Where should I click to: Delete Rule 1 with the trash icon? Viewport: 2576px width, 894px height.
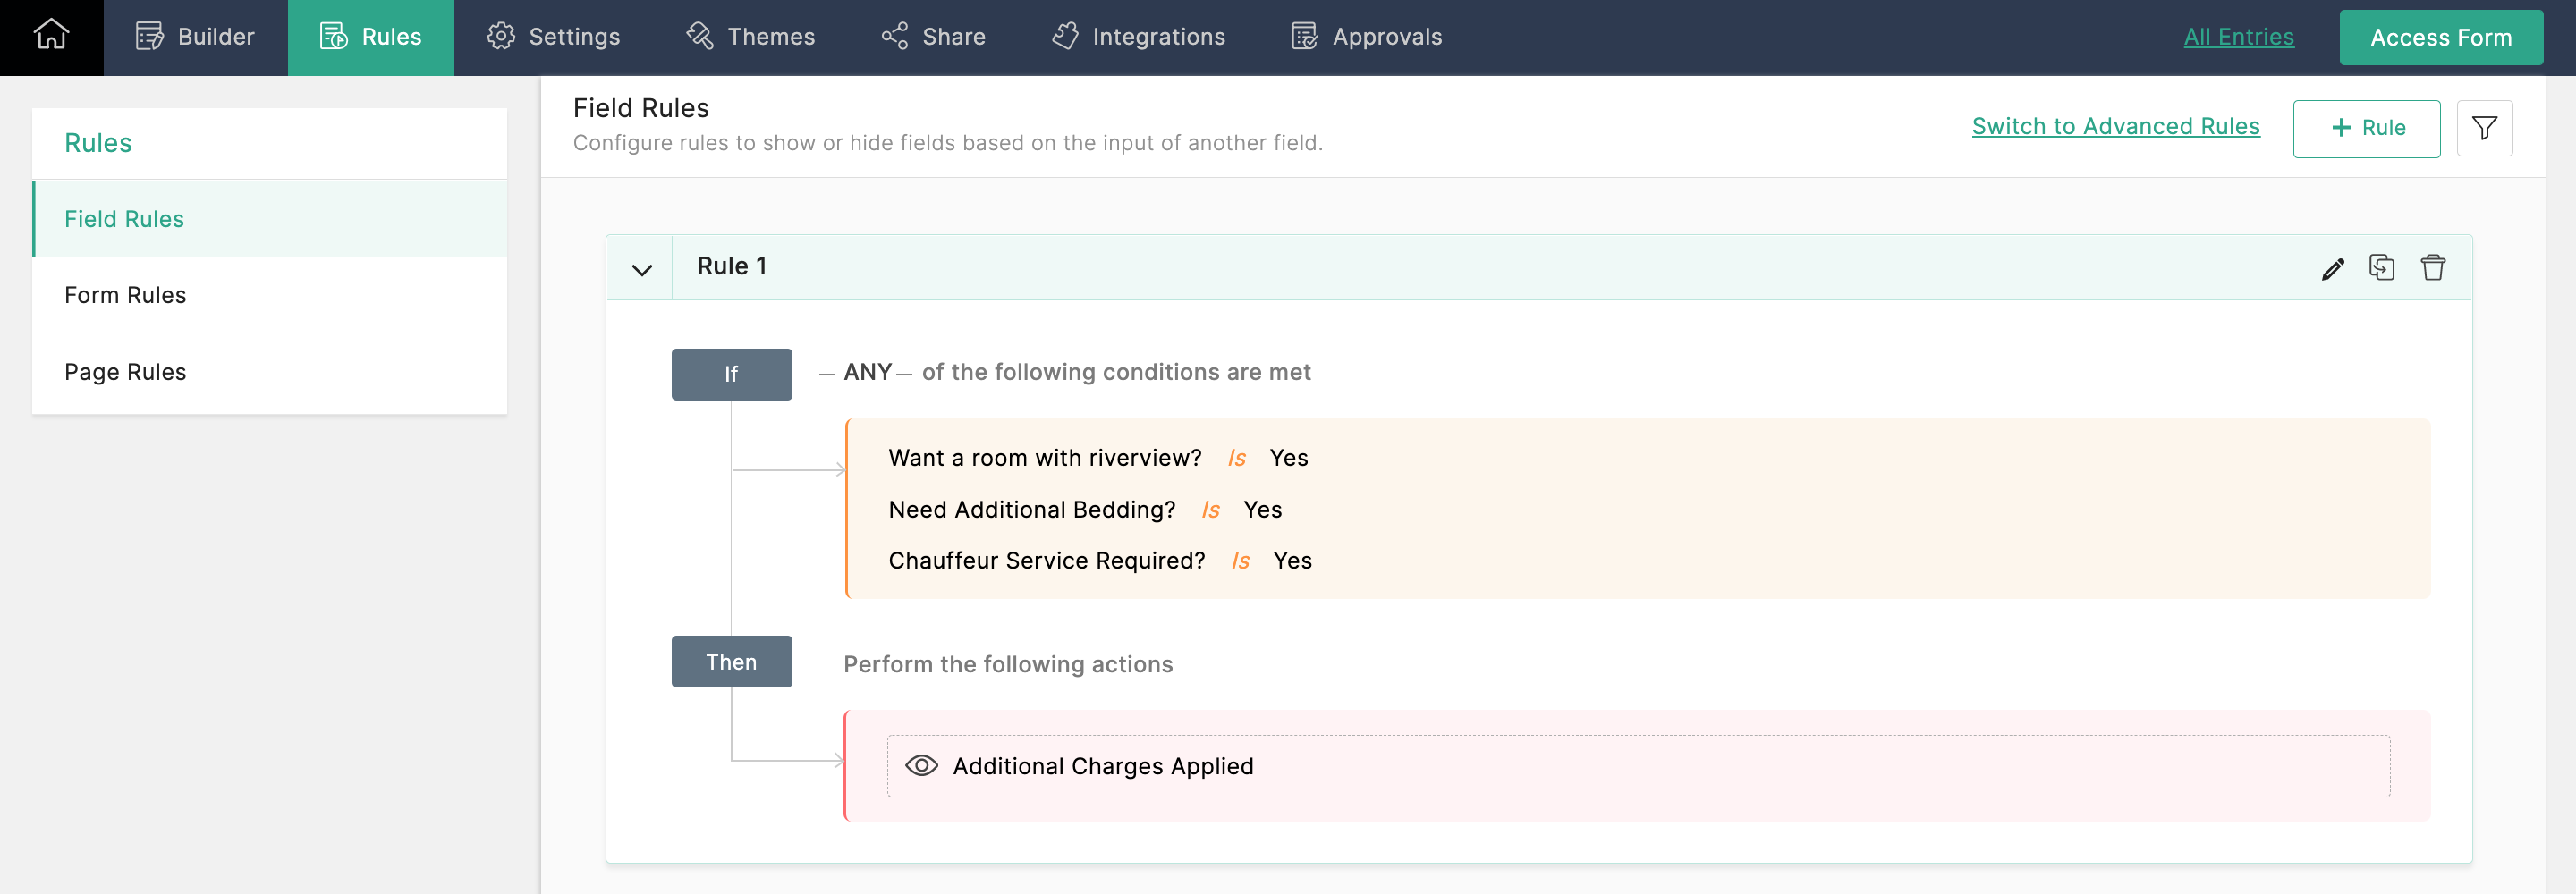pos(2433,268)
